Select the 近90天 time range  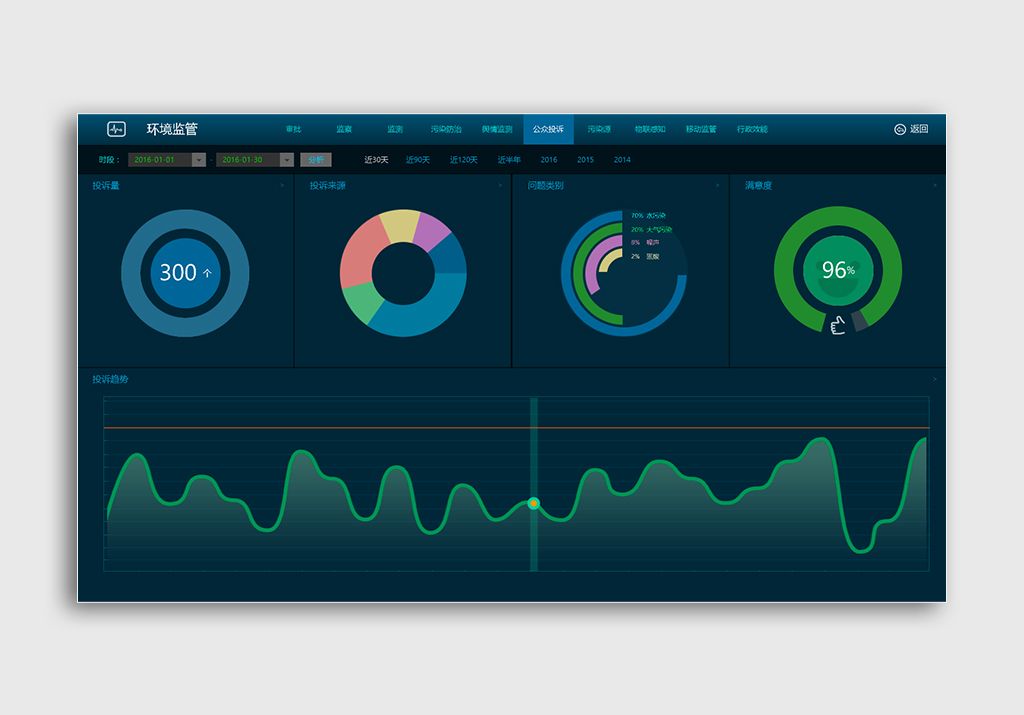(x=417, y=160)
